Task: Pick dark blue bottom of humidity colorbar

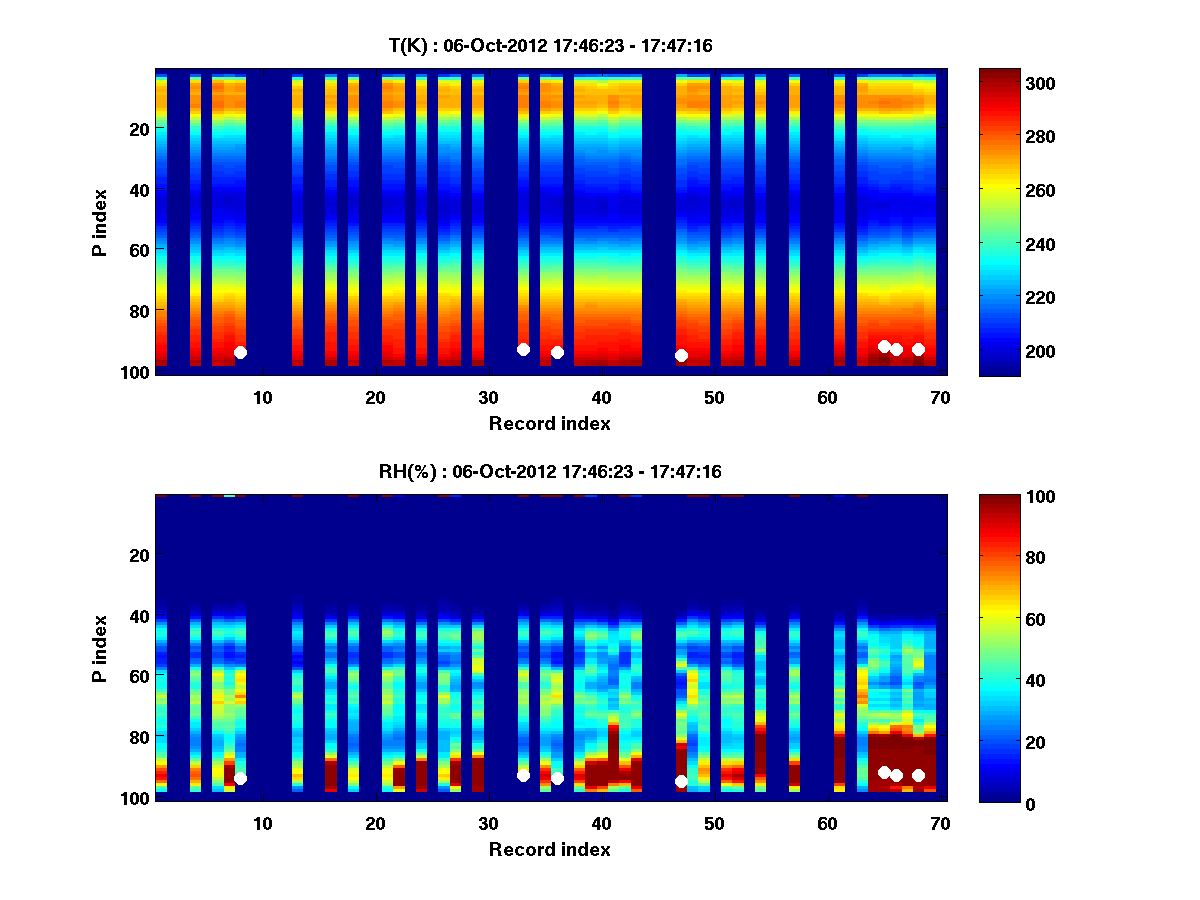Action: [x=999, y=797]
